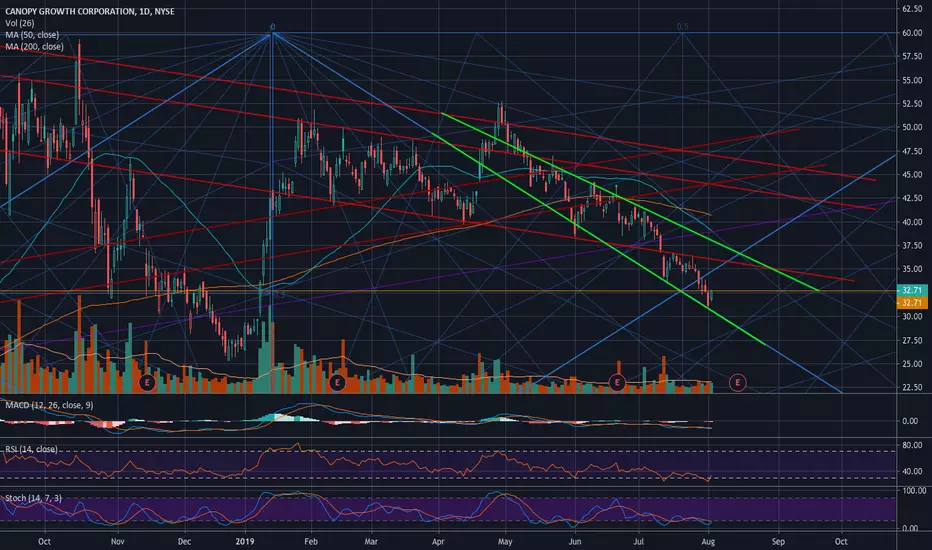Viewport: 932px width, 550px height.
Task: Click the 0.00 MACD scale label
Action: coord(910,421)
